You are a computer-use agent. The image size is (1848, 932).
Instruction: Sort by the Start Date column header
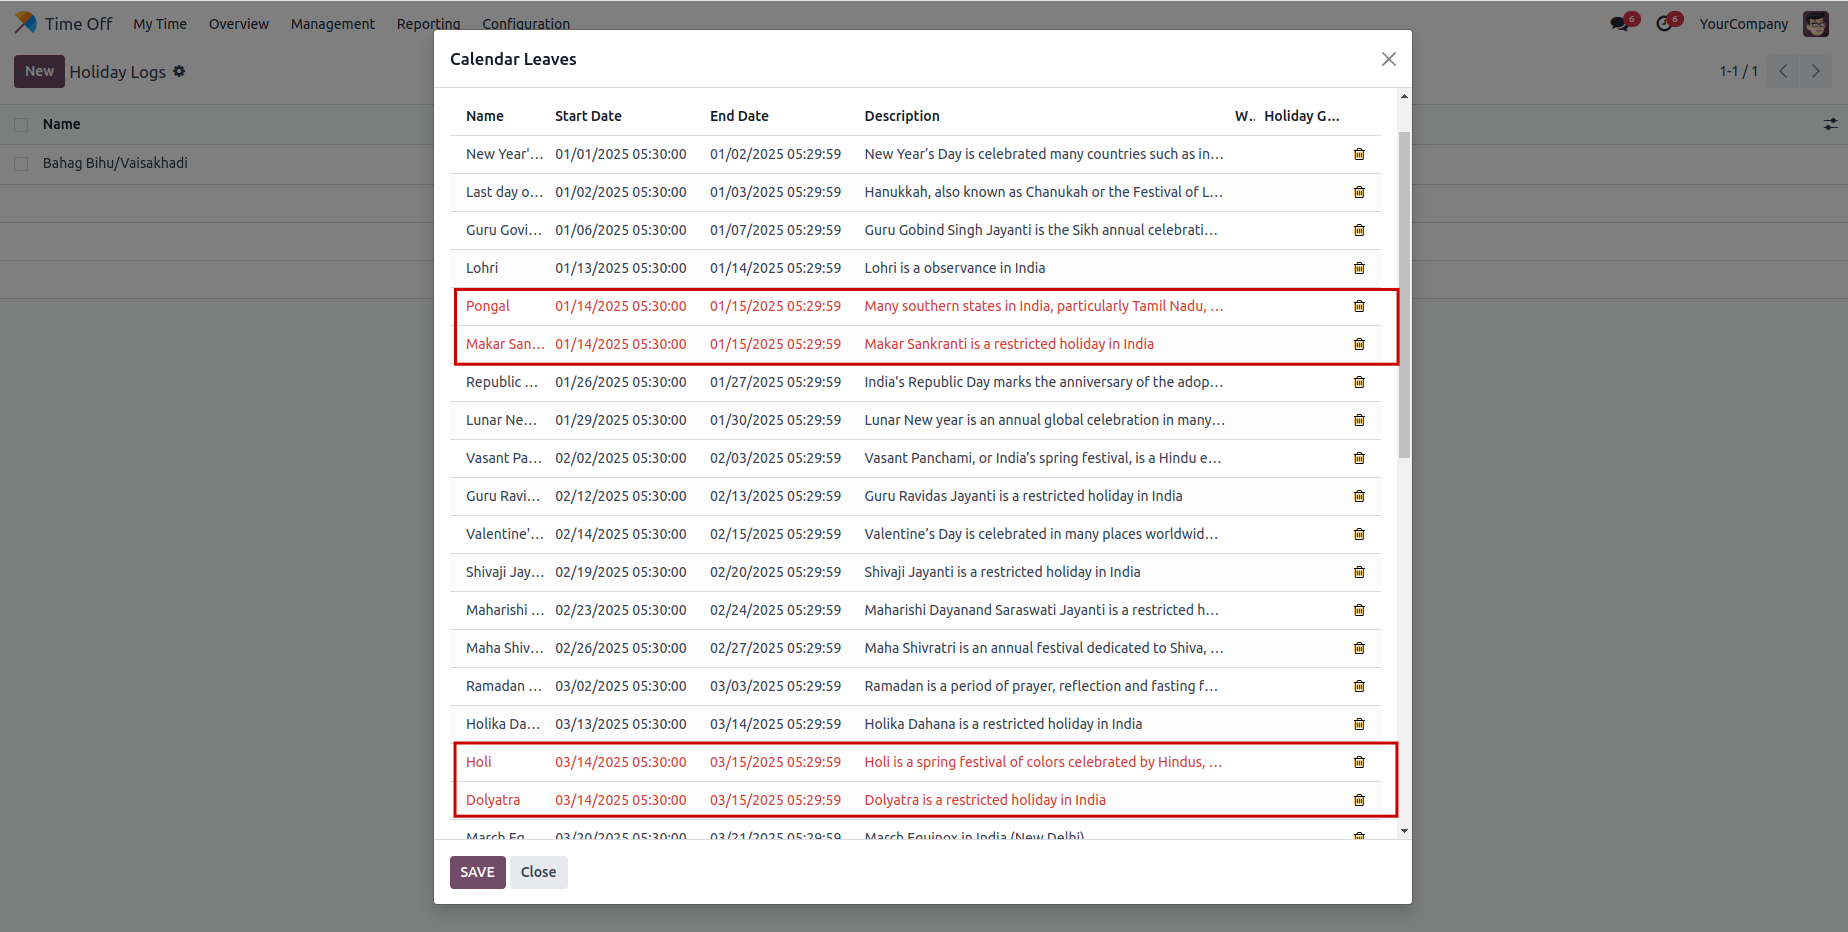click(x=588, y=116)
